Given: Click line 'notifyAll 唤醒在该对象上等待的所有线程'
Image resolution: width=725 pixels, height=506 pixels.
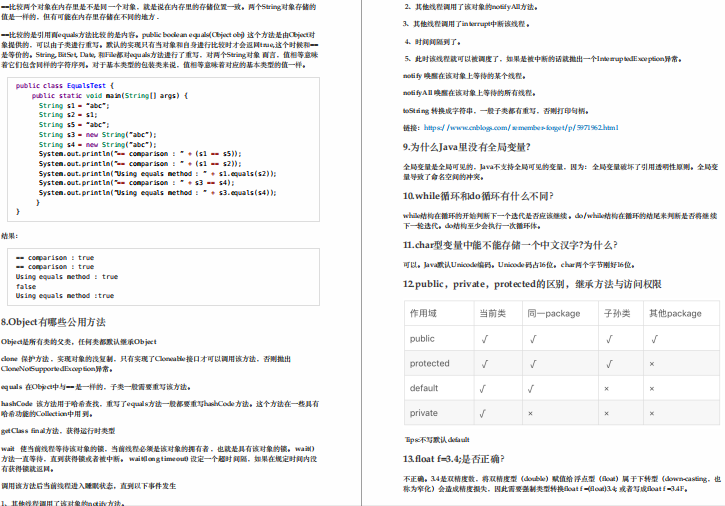Looking at the screenshot, I should 469,93.
